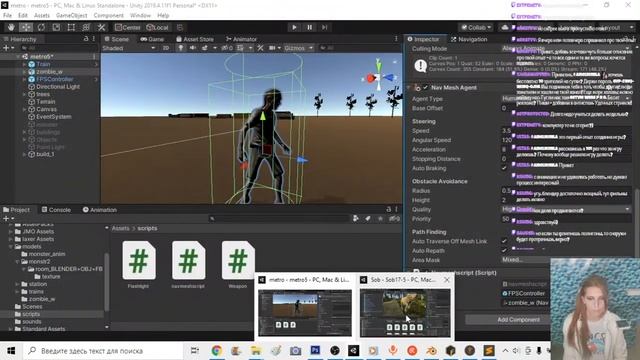The height and width of the screenshot is (360, 640).
Task: Click the Play button
Action: (294, 27)
